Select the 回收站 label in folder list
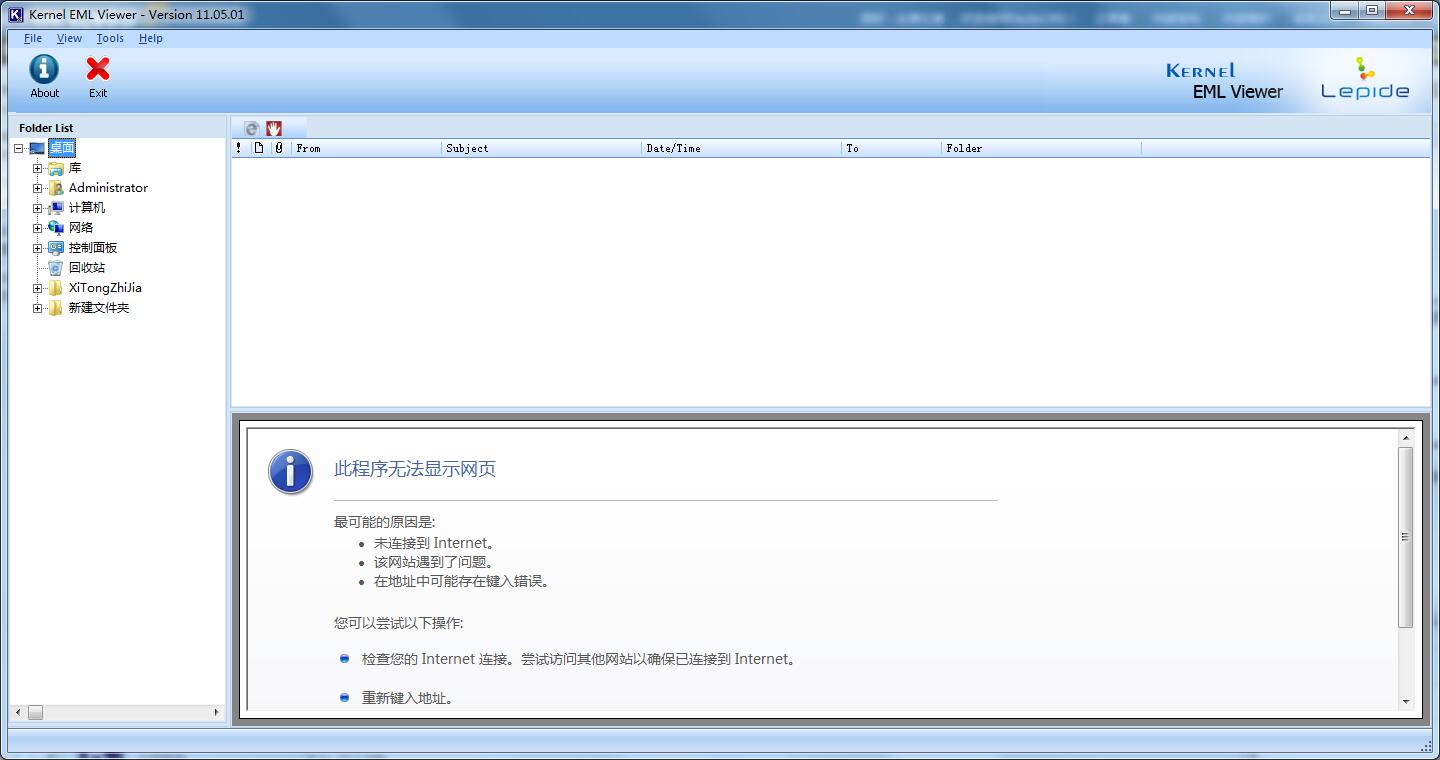1440x760 pixels. [x=87, y=268]
